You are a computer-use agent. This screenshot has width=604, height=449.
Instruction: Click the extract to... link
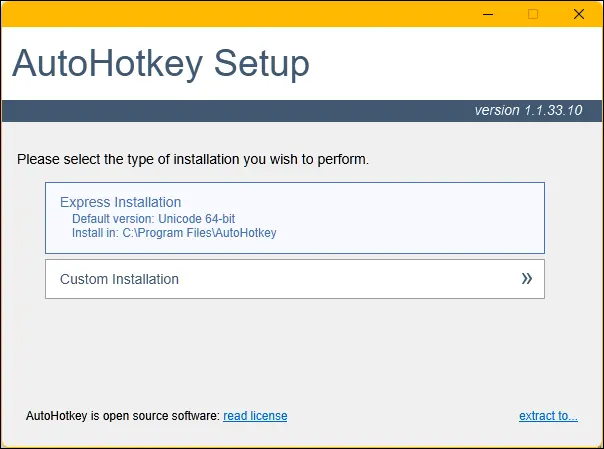[x=548, y=416]
